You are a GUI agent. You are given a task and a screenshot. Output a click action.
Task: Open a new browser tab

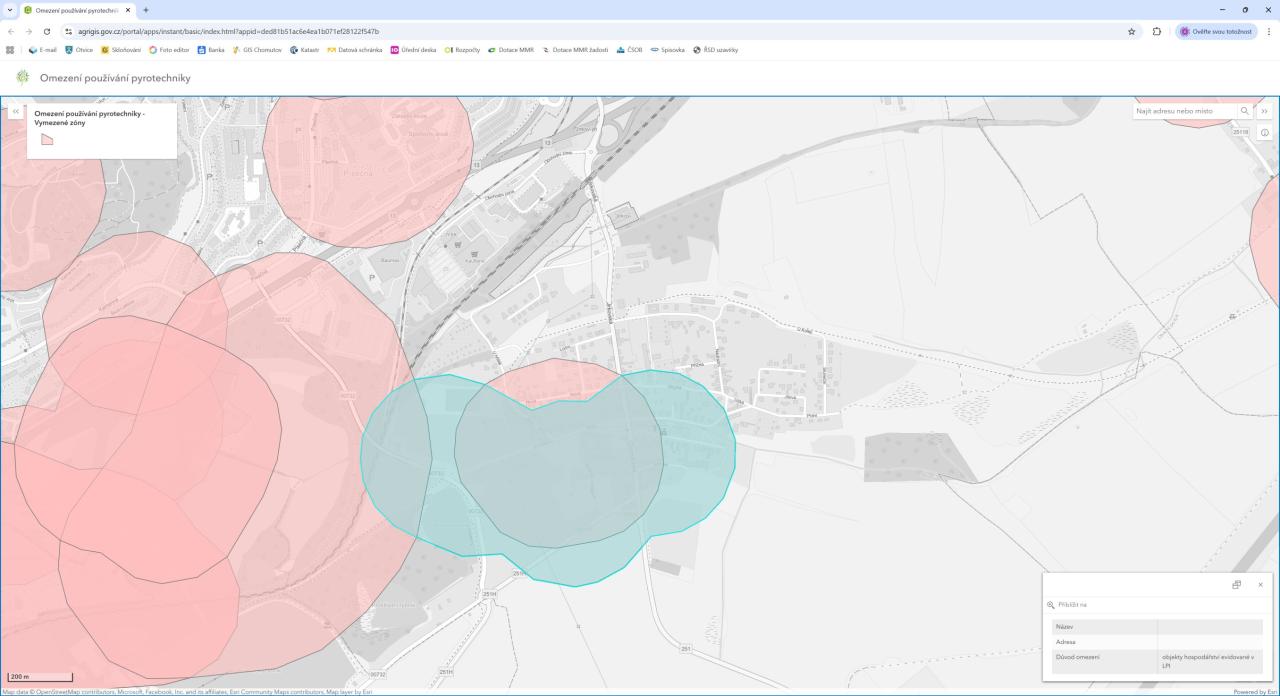click(146, 10)
